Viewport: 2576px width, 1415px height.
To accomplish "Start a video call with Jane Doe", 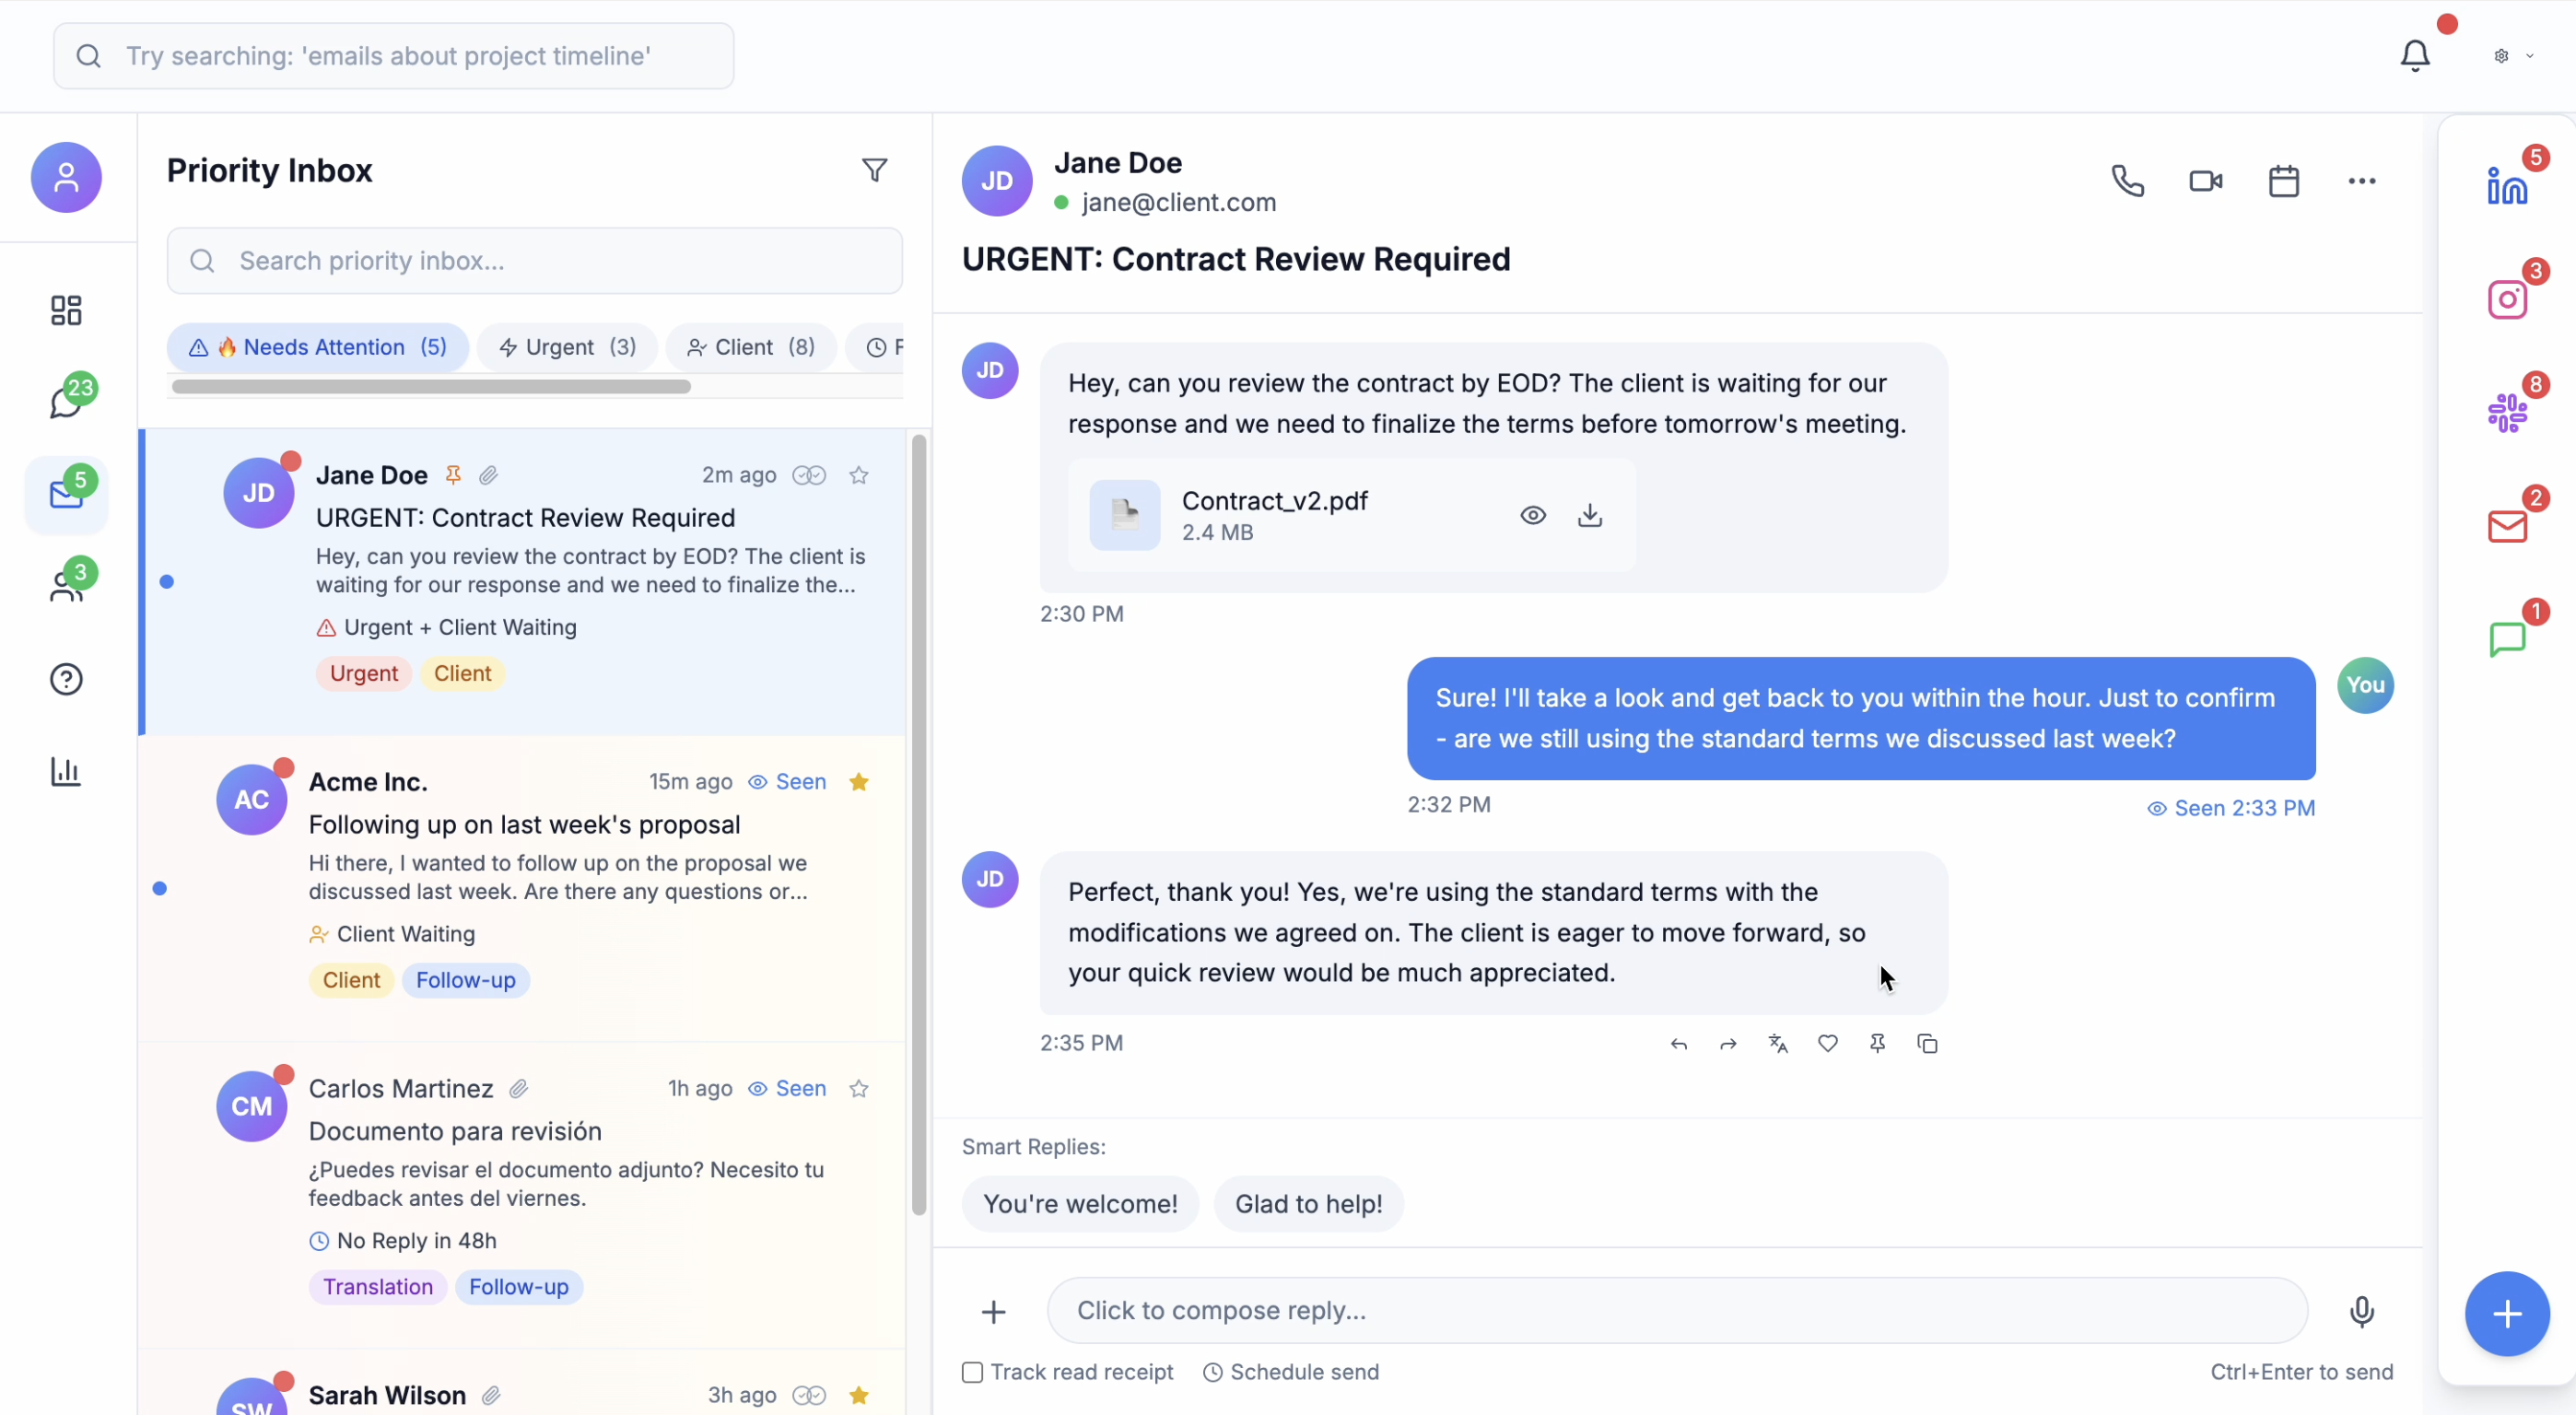I will (2205, 180).
